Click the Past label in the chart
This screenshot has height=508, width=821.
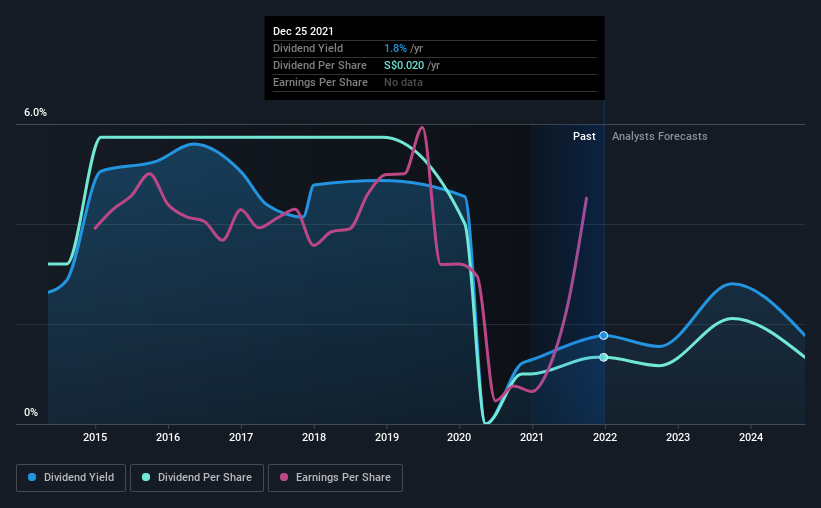(x=584, y=136)
